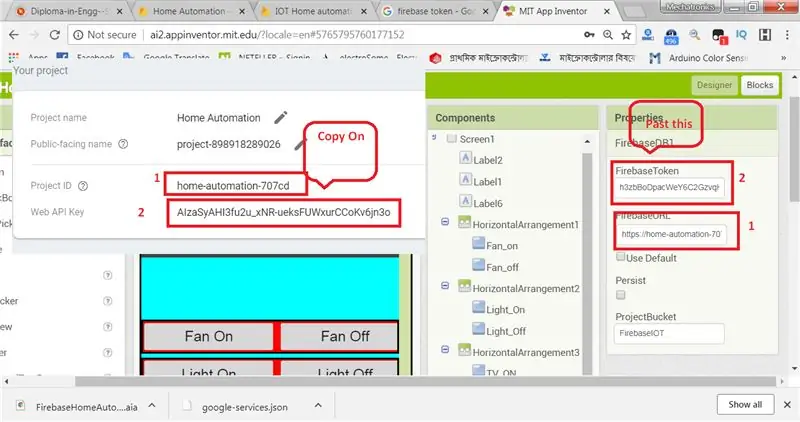The height and width of the screenshot is (422, 800).
Task: Close the MIT App Inventor tab
Action: (x=607, y=11)
